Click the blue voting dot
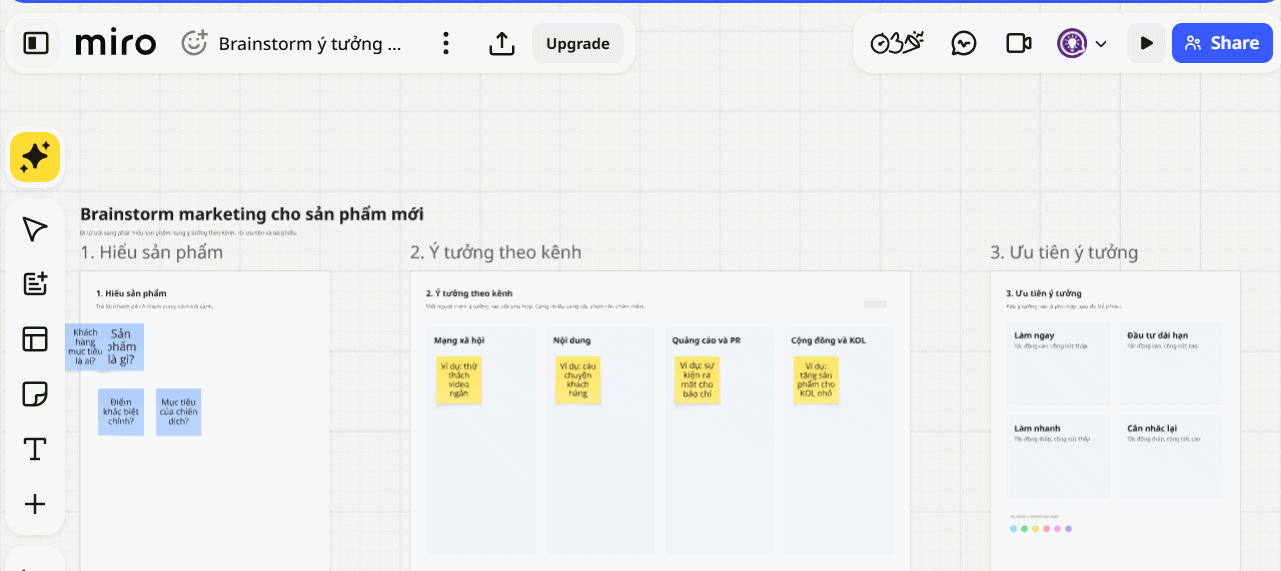This screenshot has width=1281, height=571. pyautogui.click(x=1013, y=529)
